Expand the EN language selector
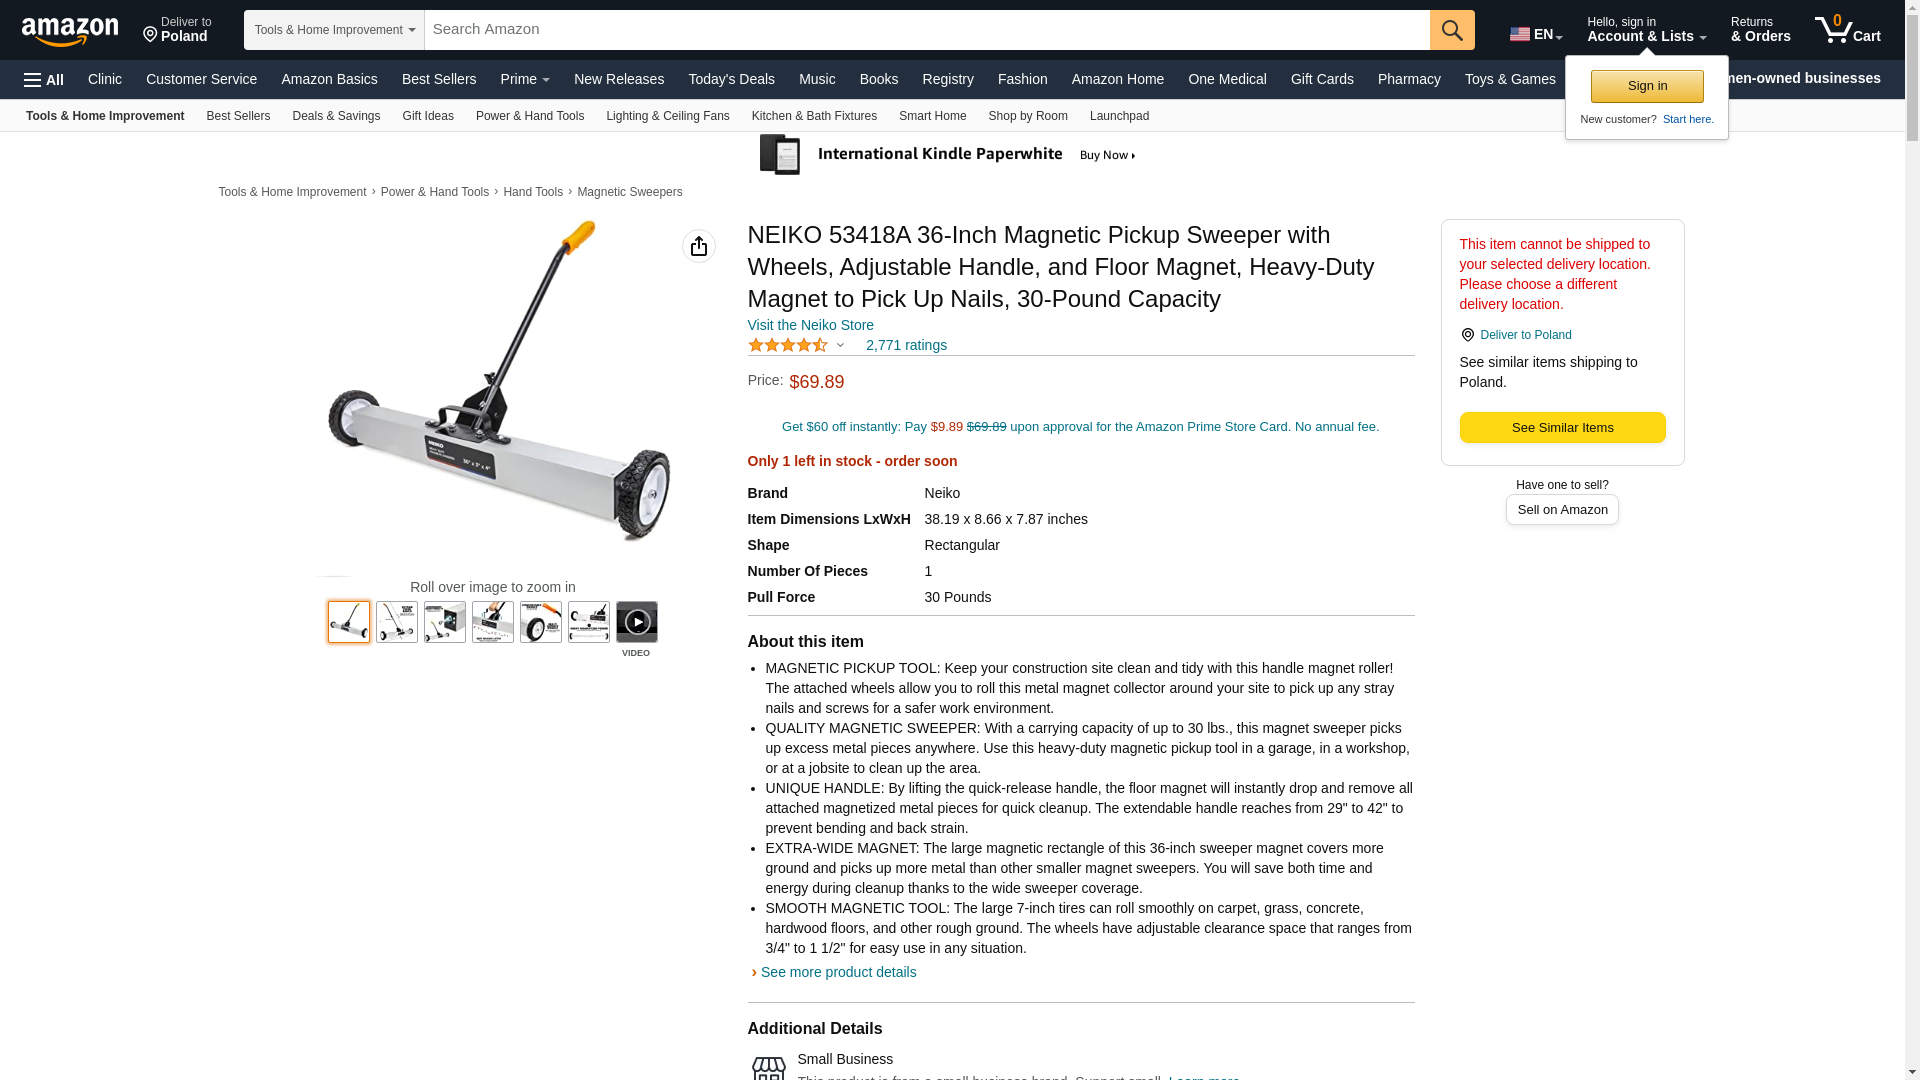Viewport: 1920px width, 1080px height. coord(1535,34)
